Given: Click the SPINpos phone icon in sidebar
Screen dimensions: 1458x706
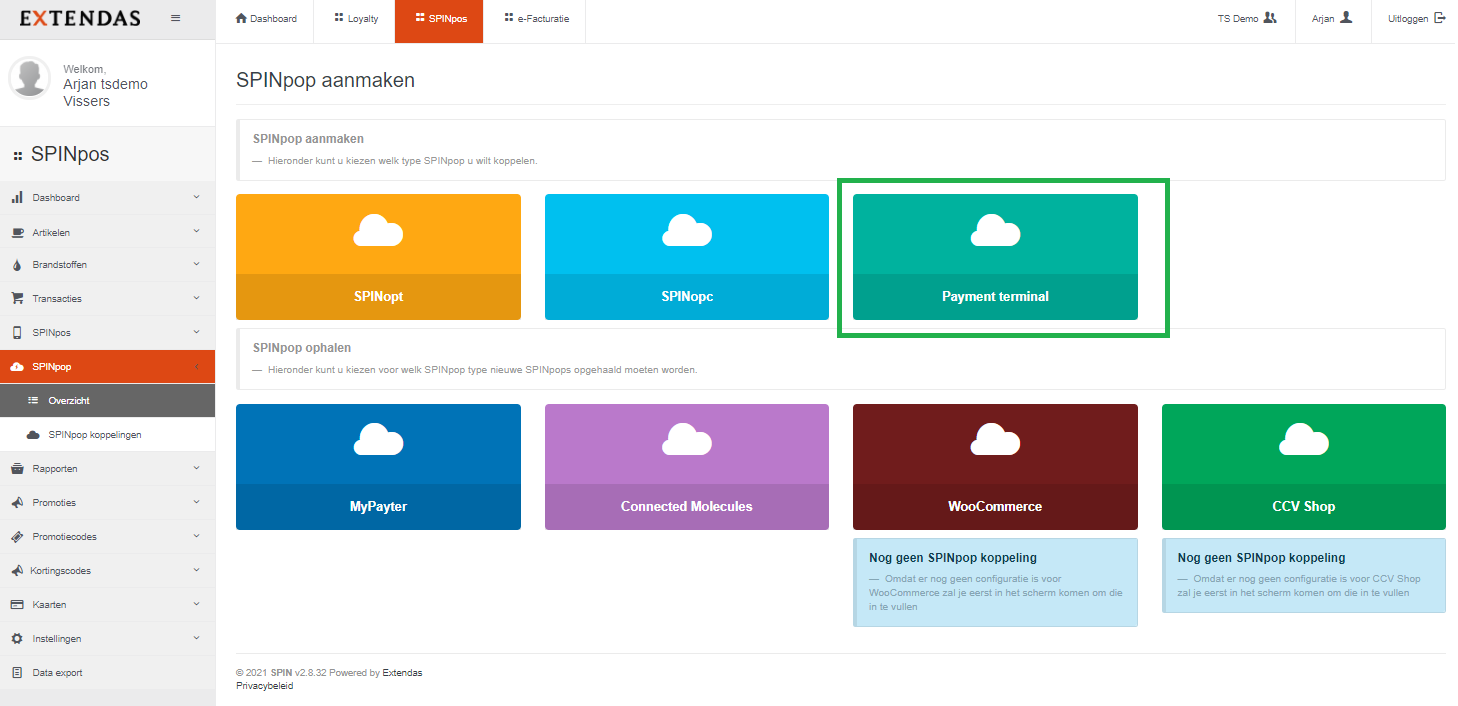Looking at the screenshot, I should coord(17,332).
